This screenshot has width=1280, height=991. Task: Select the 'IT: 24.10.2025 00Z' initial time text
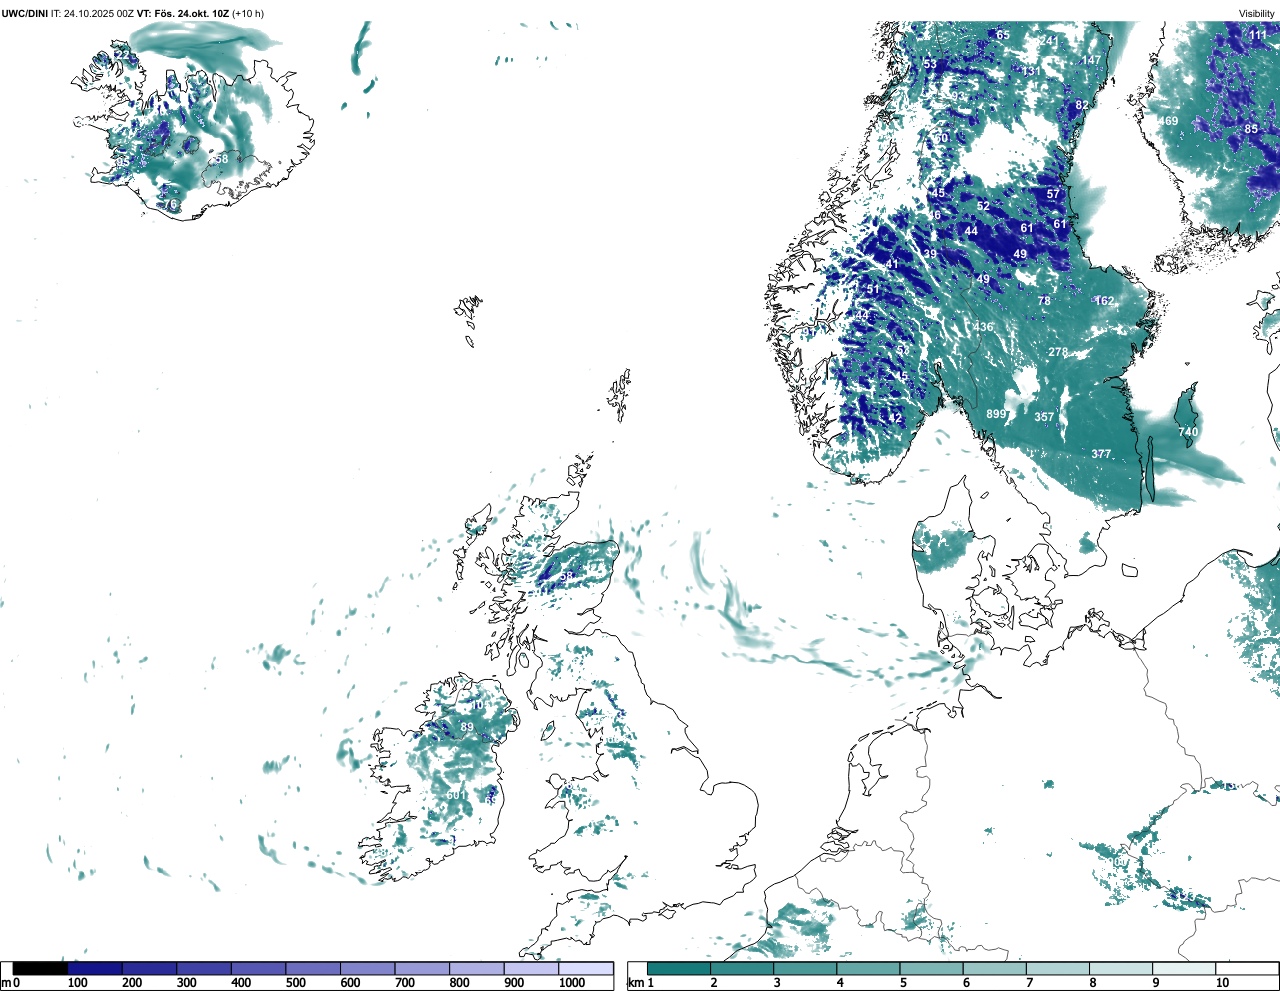coord(93,13)
